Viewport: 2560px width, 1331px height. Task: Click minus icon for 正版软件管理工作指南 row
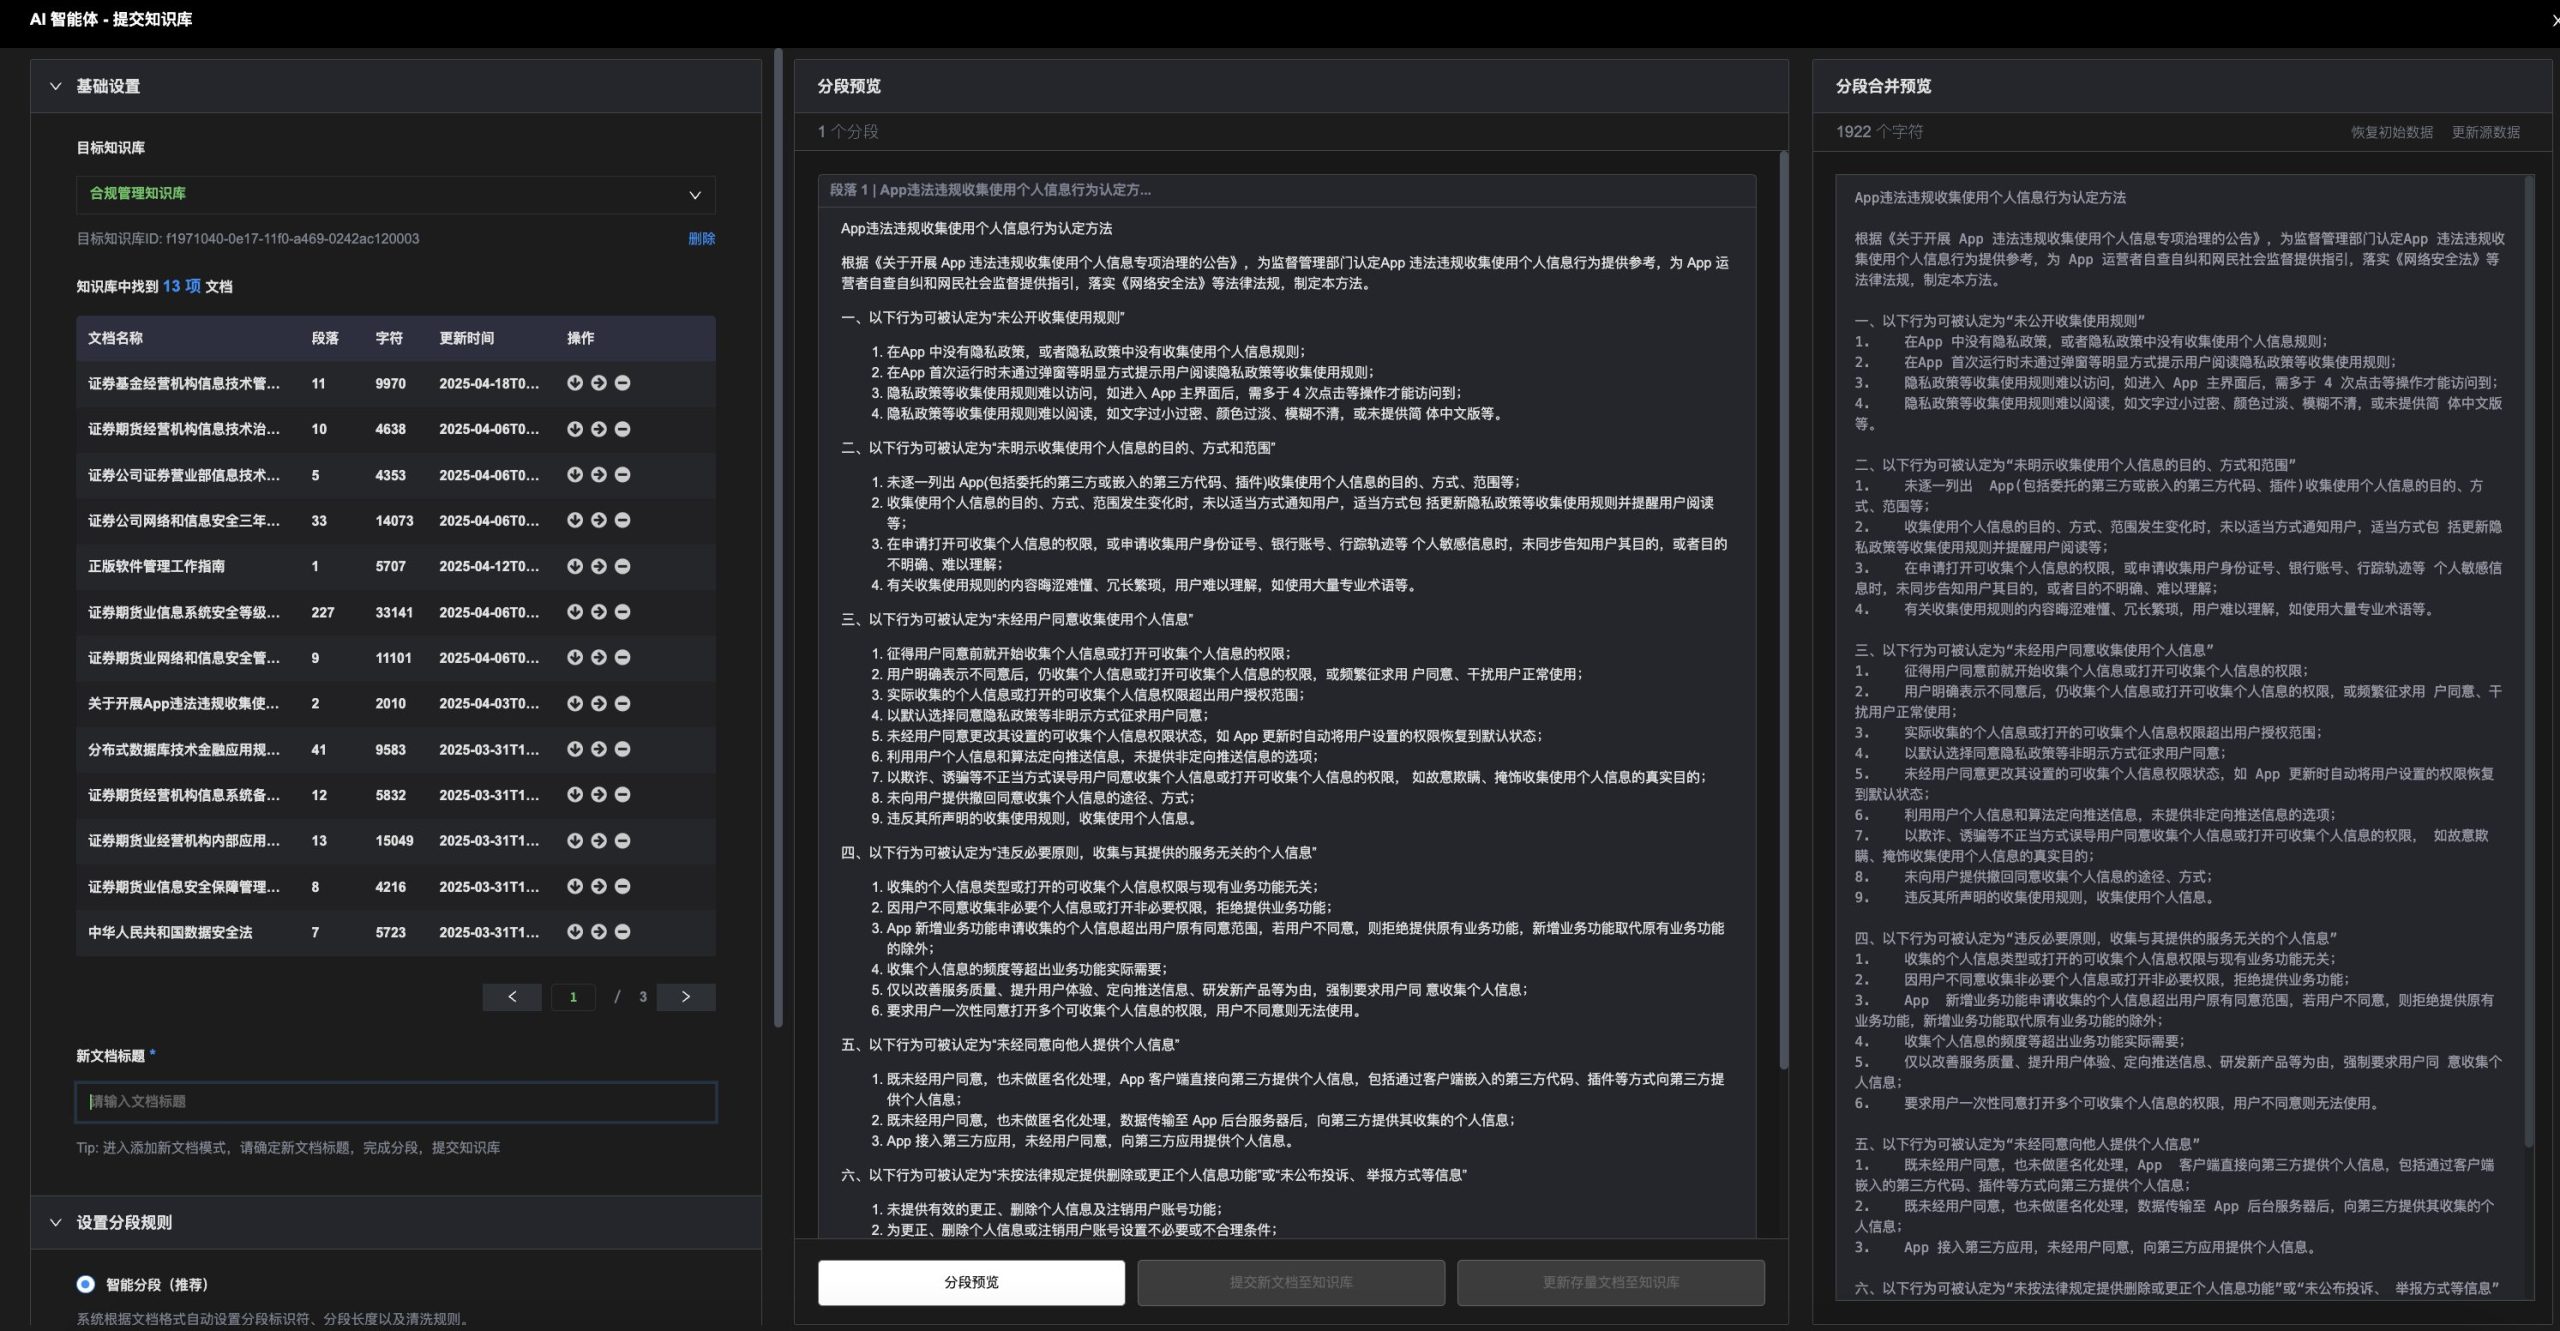(622, 566)
